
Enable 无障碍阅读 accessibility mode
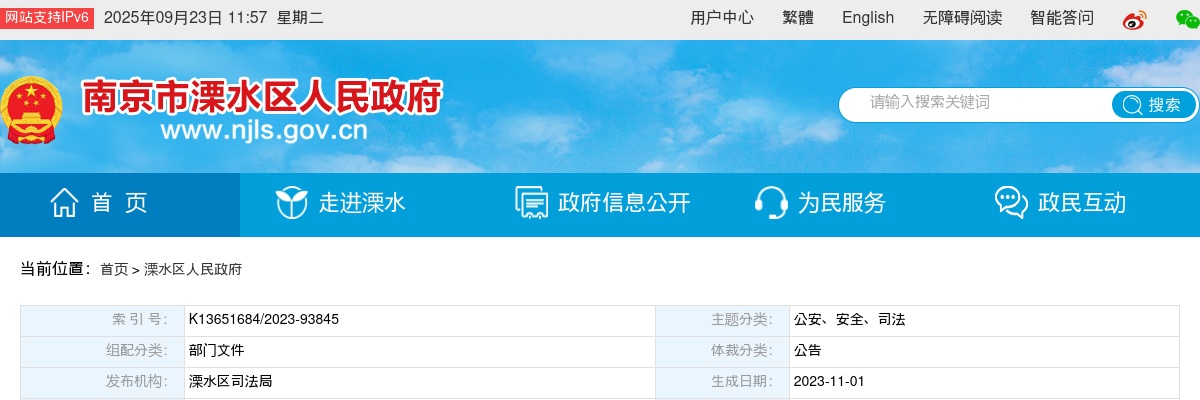(x=962, y=18)
